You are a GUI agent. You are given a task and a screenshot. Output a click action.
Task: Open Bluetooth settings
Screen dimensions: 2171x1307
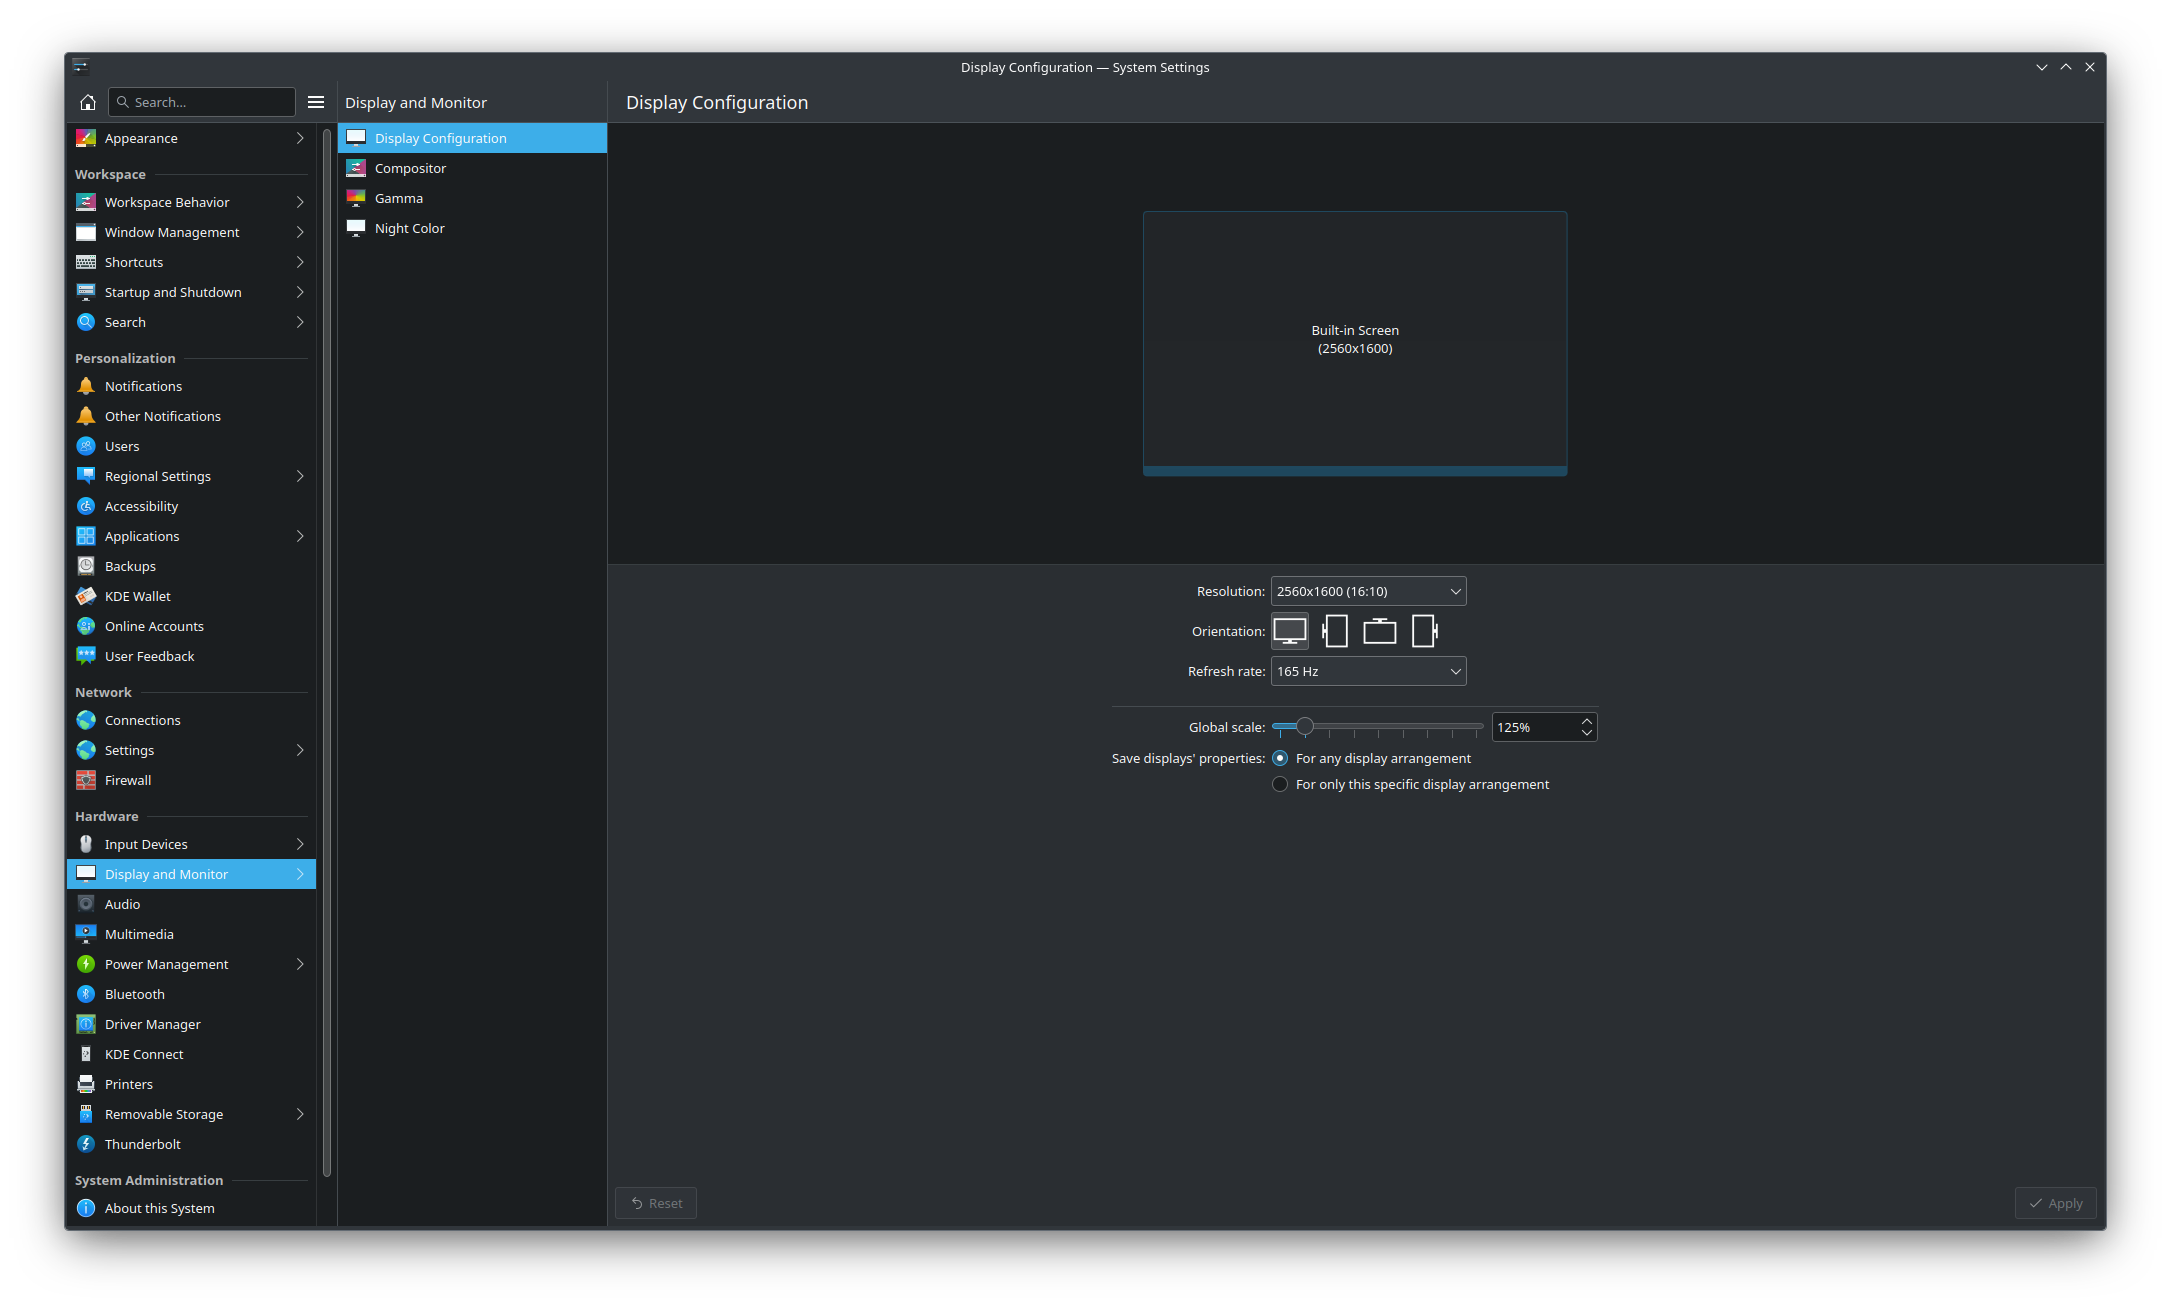click(135, 994)
